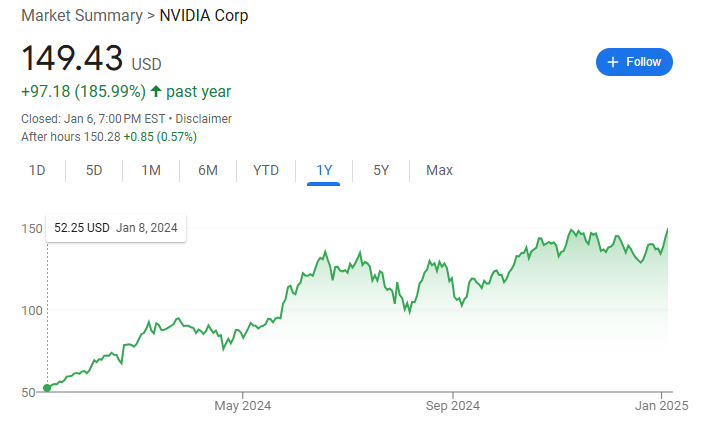Select the 1Y range tab

(324, 170)
